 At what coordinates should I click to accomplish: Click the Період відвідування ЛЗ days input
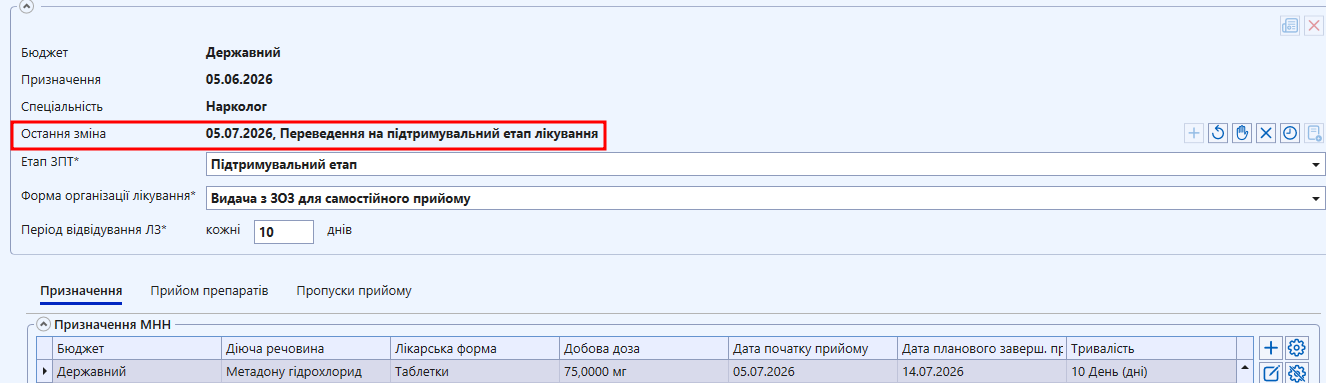tap(284, 232)
